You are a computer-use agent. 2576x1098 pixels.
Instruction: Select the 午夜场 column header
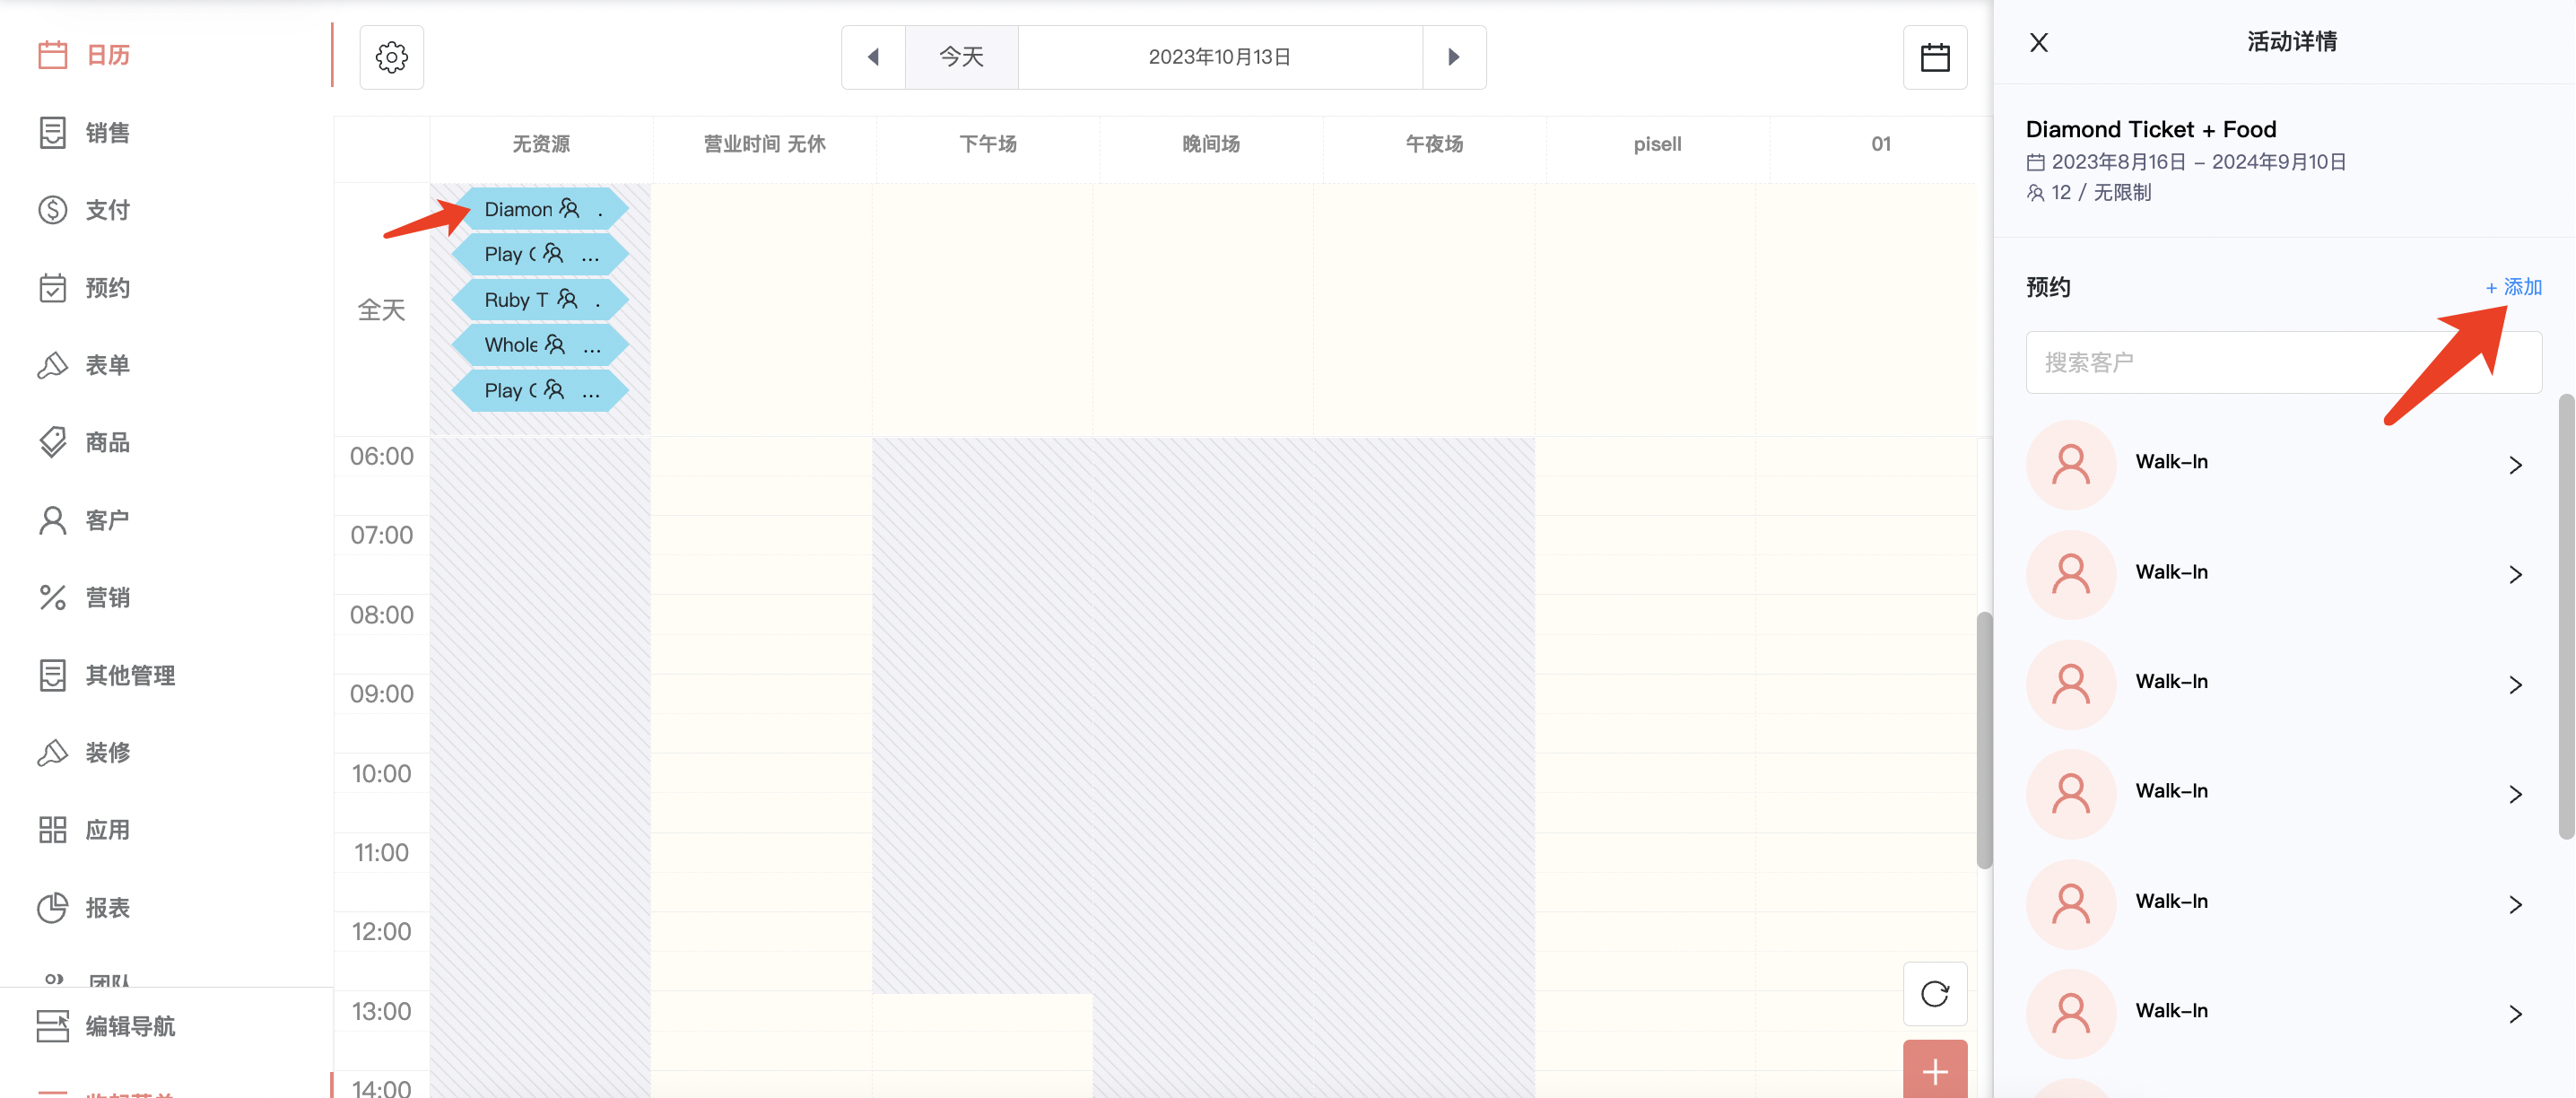pos(1434,144)
